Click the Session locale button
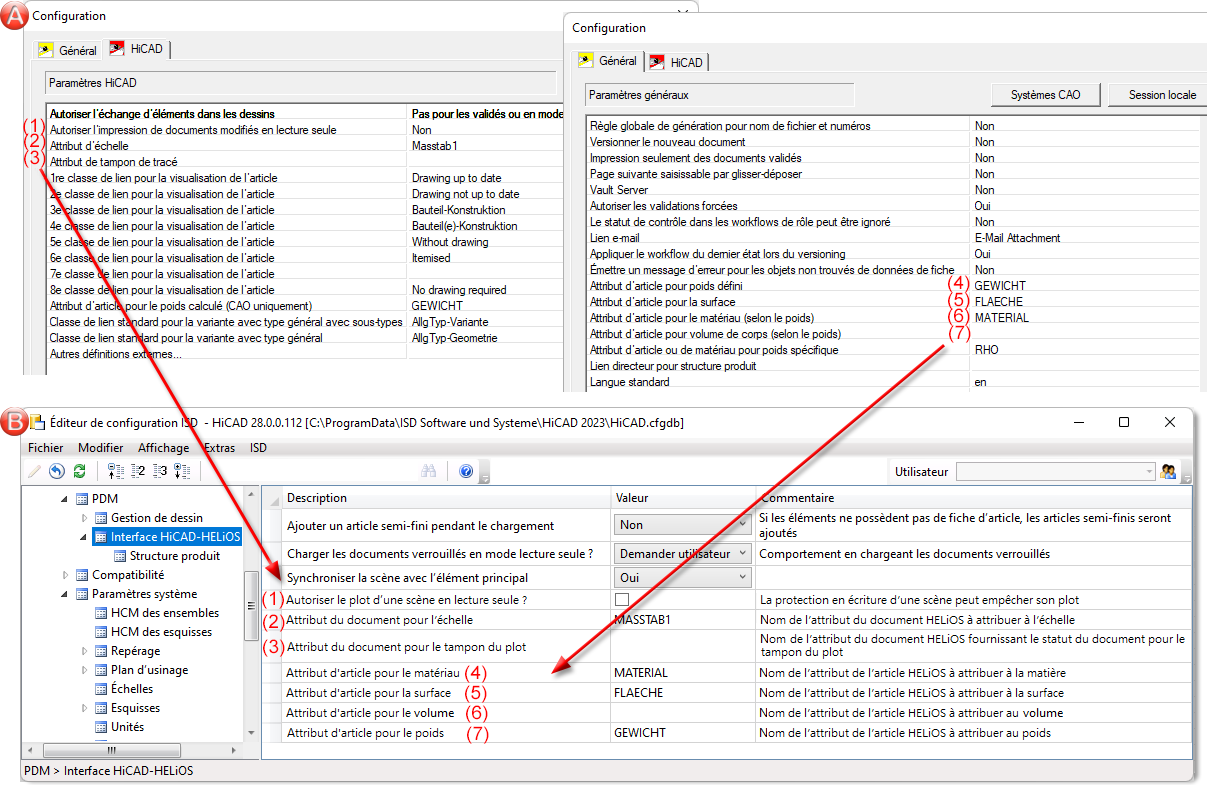The height and width of the screenshot is (785, 1207). point(1161,95)
